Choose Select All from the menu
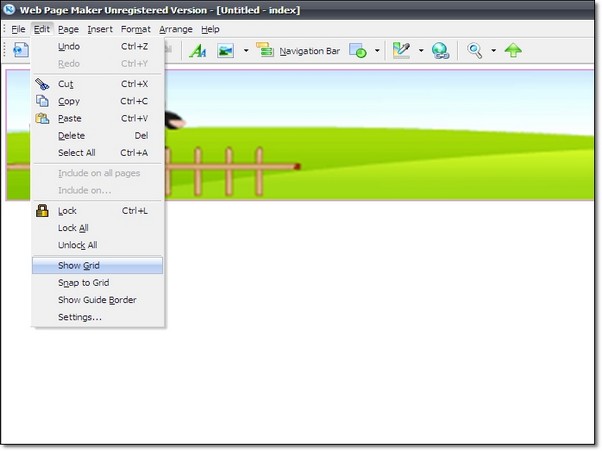 tap(98, 153)
